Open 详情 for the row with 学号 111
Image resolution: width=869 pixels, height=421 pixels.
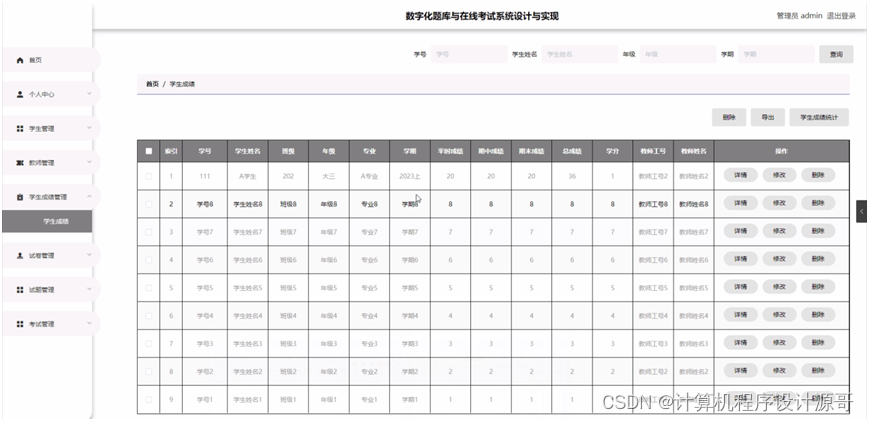(x=740, y=175)
